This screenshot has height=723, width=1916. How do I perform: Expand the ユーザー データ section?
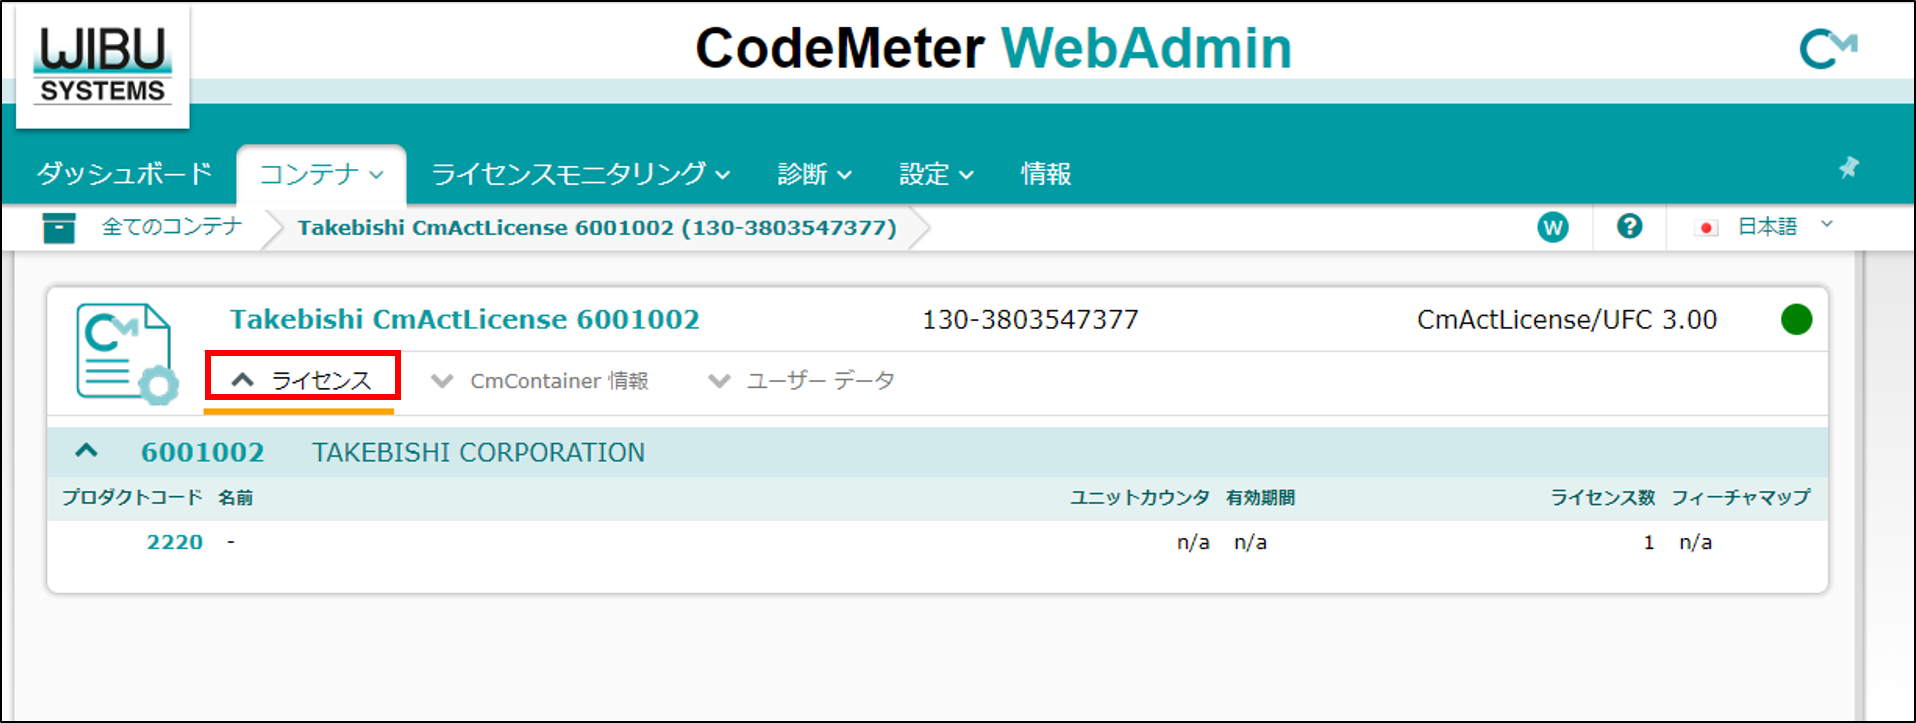point(801,381)
